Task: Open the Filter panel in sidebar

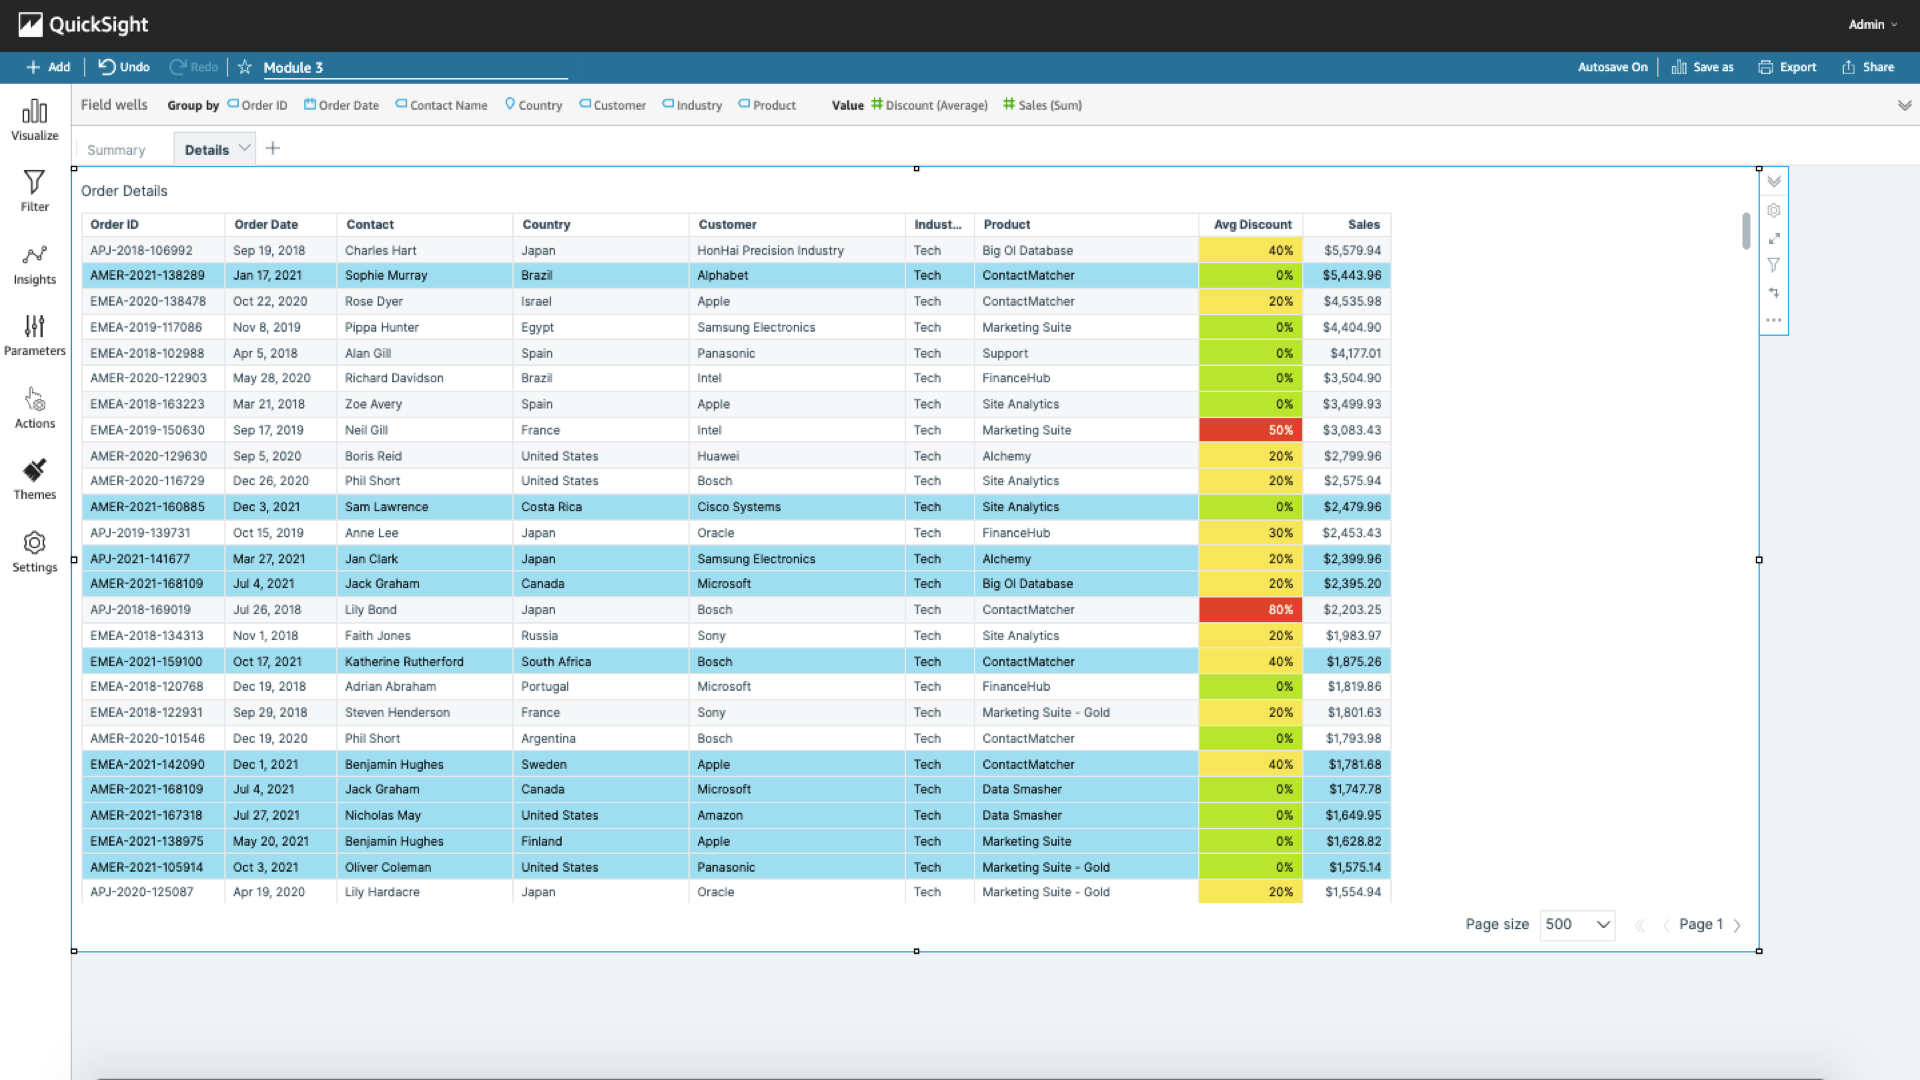Action: (35, 191)
